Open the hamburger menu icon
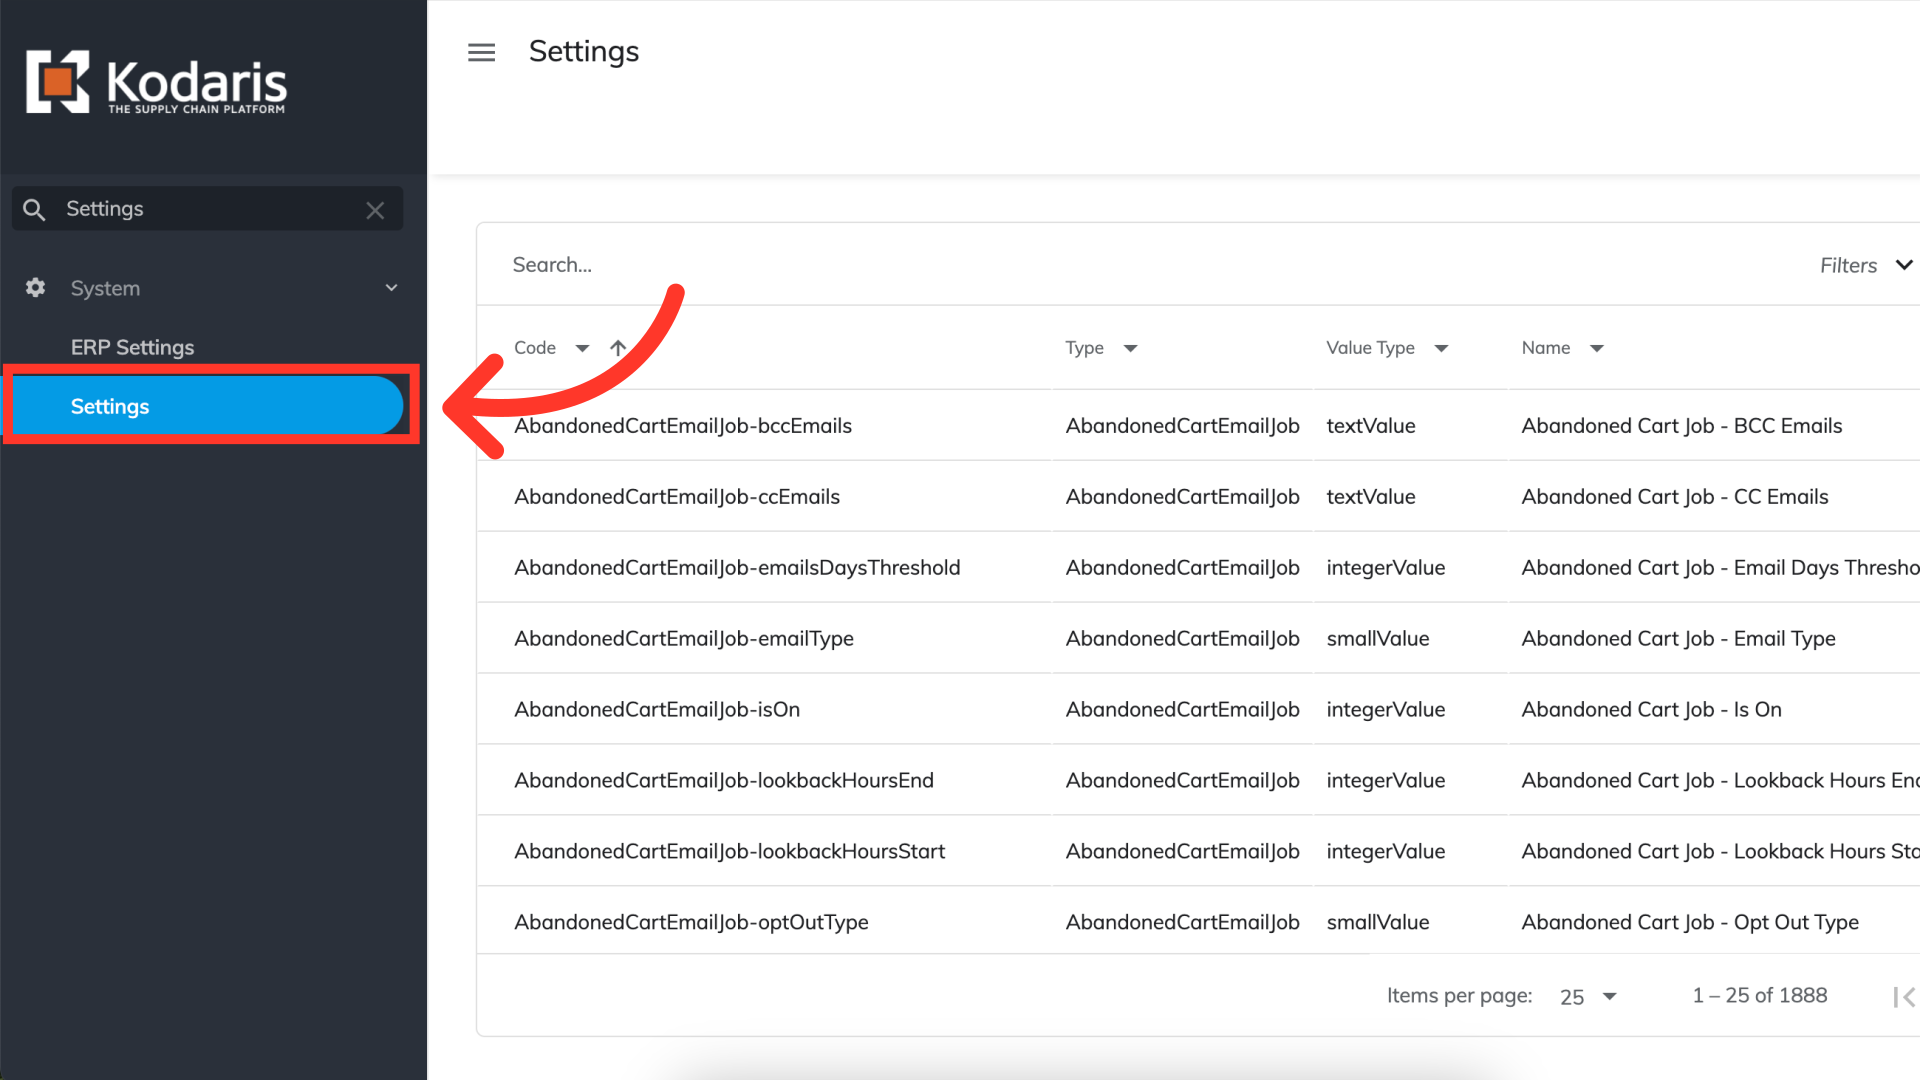The image size is (1920, 1080). [x=481, y=52]
